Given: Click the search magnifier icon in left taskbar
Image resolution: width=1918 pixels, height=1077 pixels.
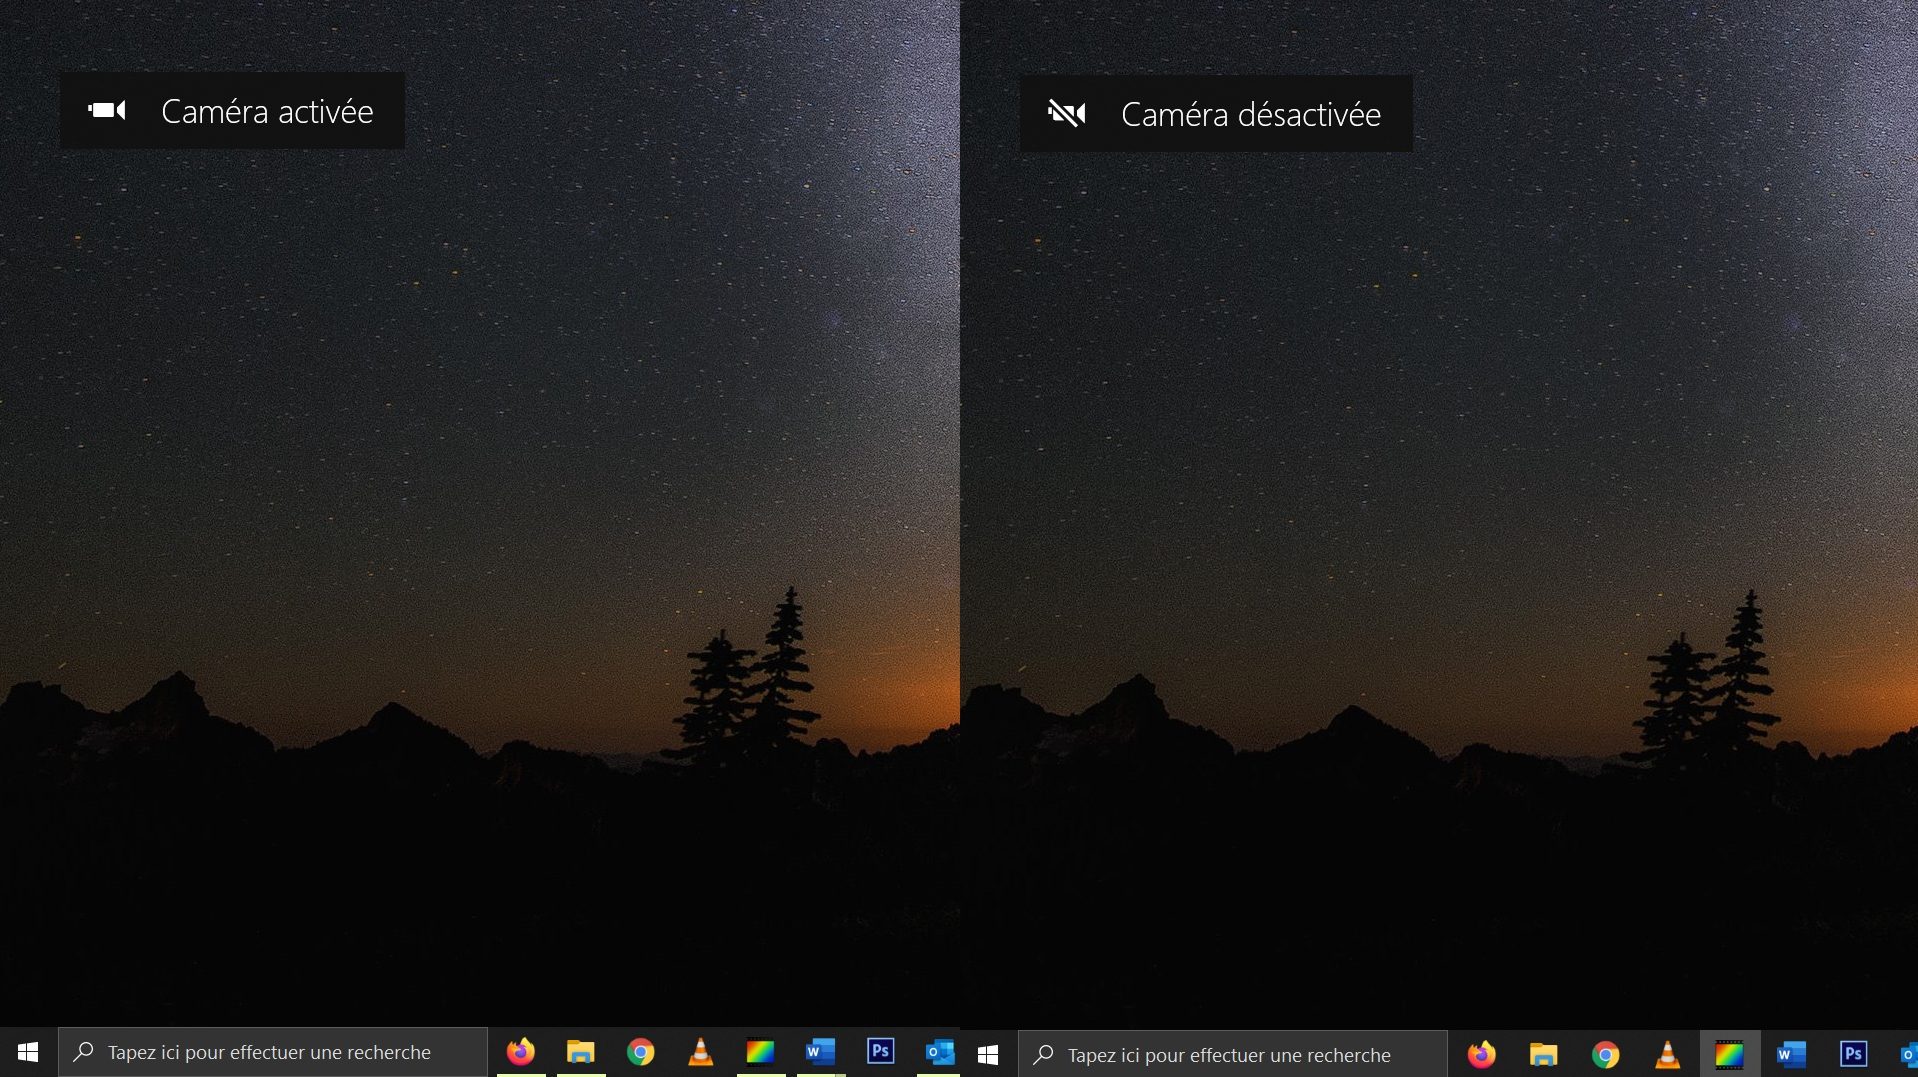Looking at the screenshot, I should (x=84, y=1052).
